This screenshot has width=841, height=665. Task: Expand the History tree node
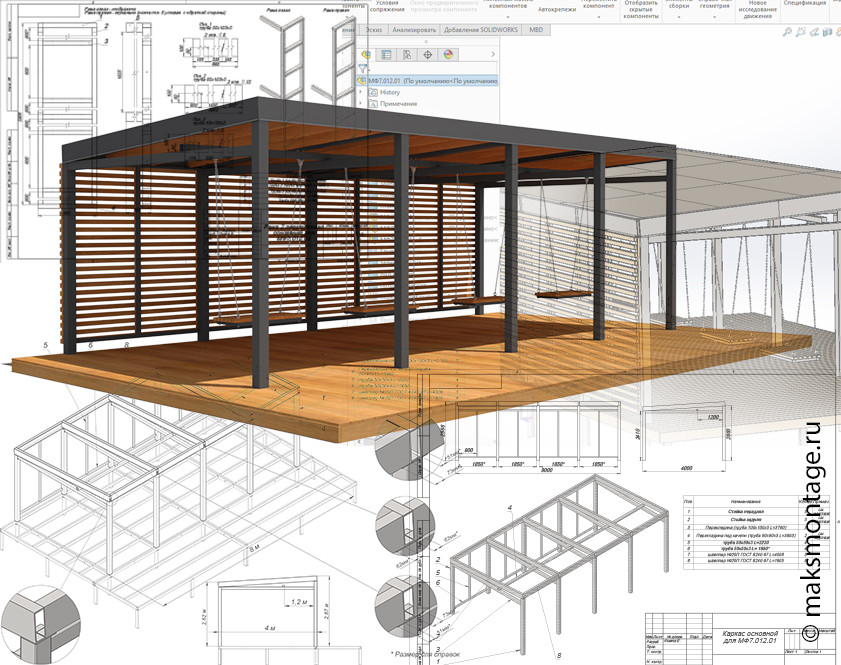pyautogui.click(x=360, y=92)
